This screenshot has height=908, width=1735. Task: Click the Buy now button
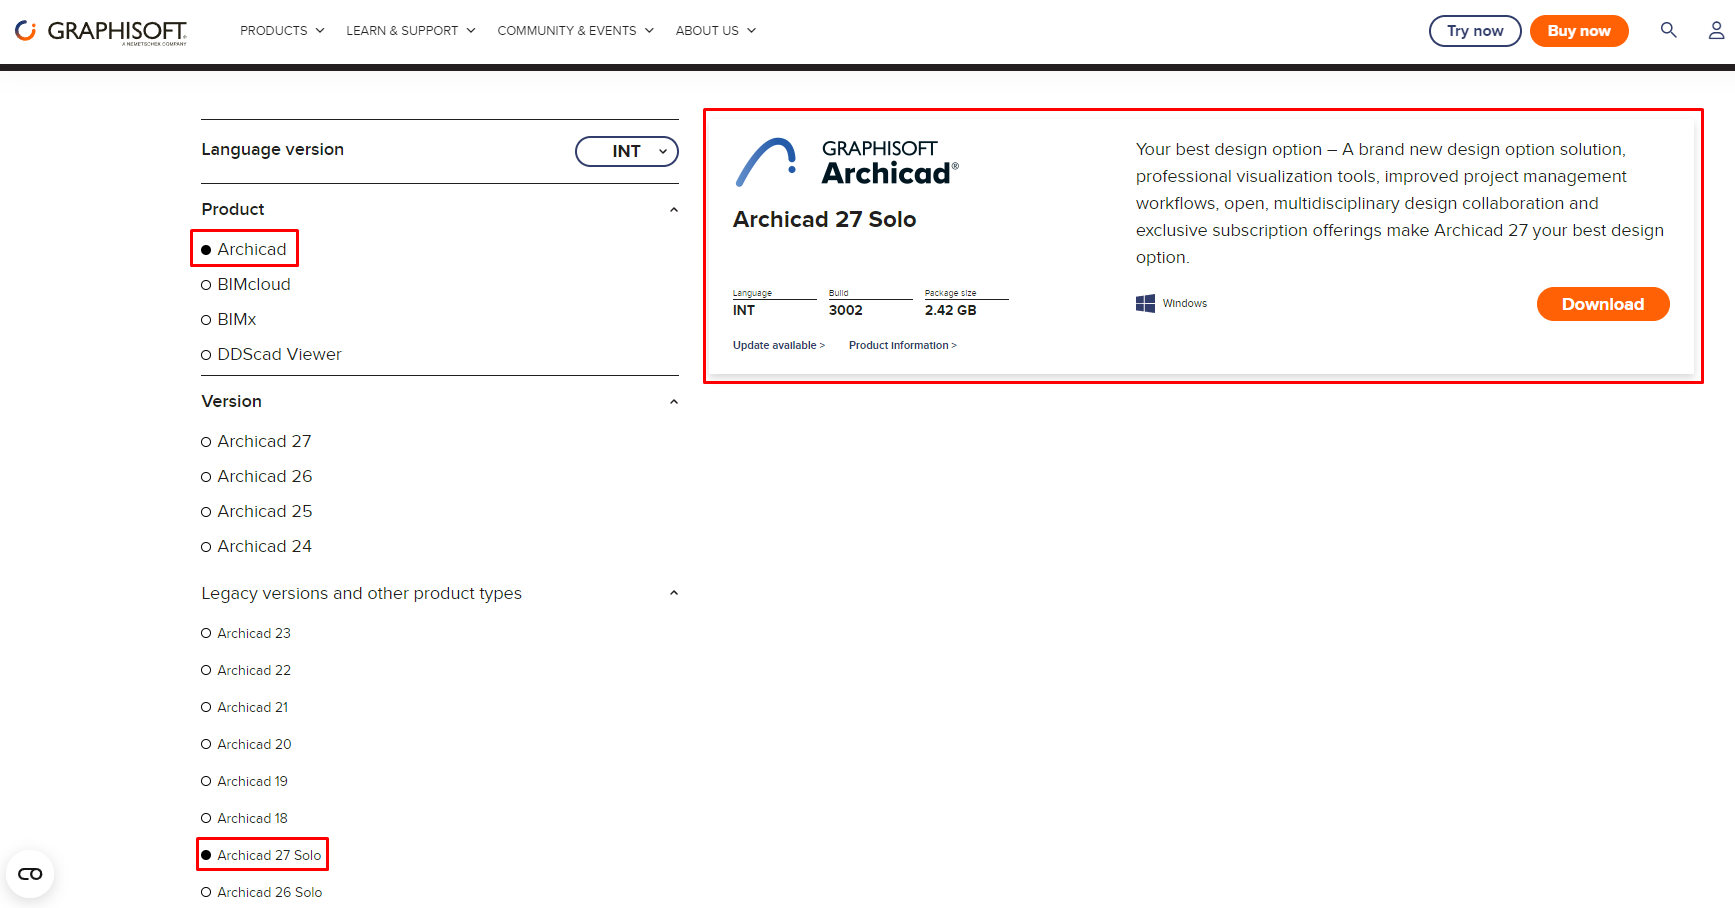pyautogui.click(x=1578, y=30)
